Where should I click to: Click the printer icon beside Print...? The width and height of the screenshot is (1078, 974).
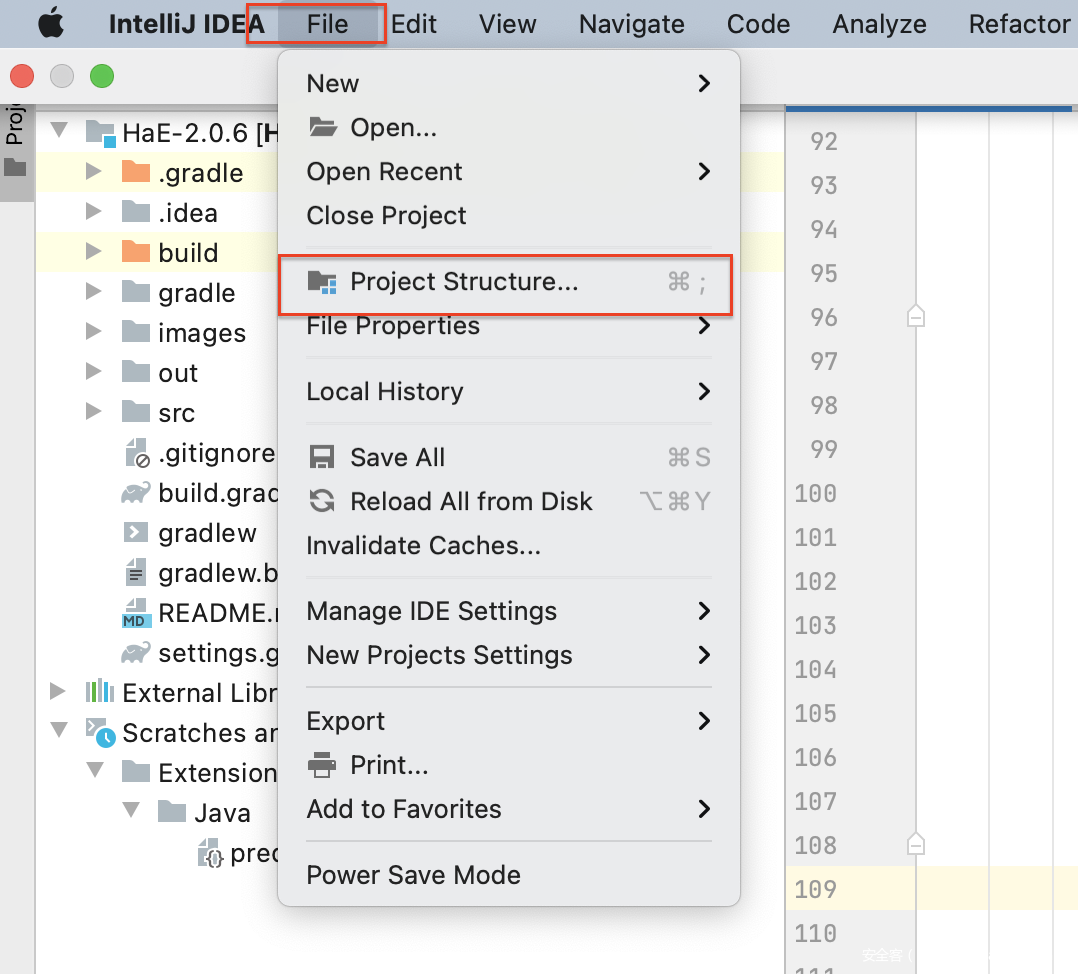322,765
